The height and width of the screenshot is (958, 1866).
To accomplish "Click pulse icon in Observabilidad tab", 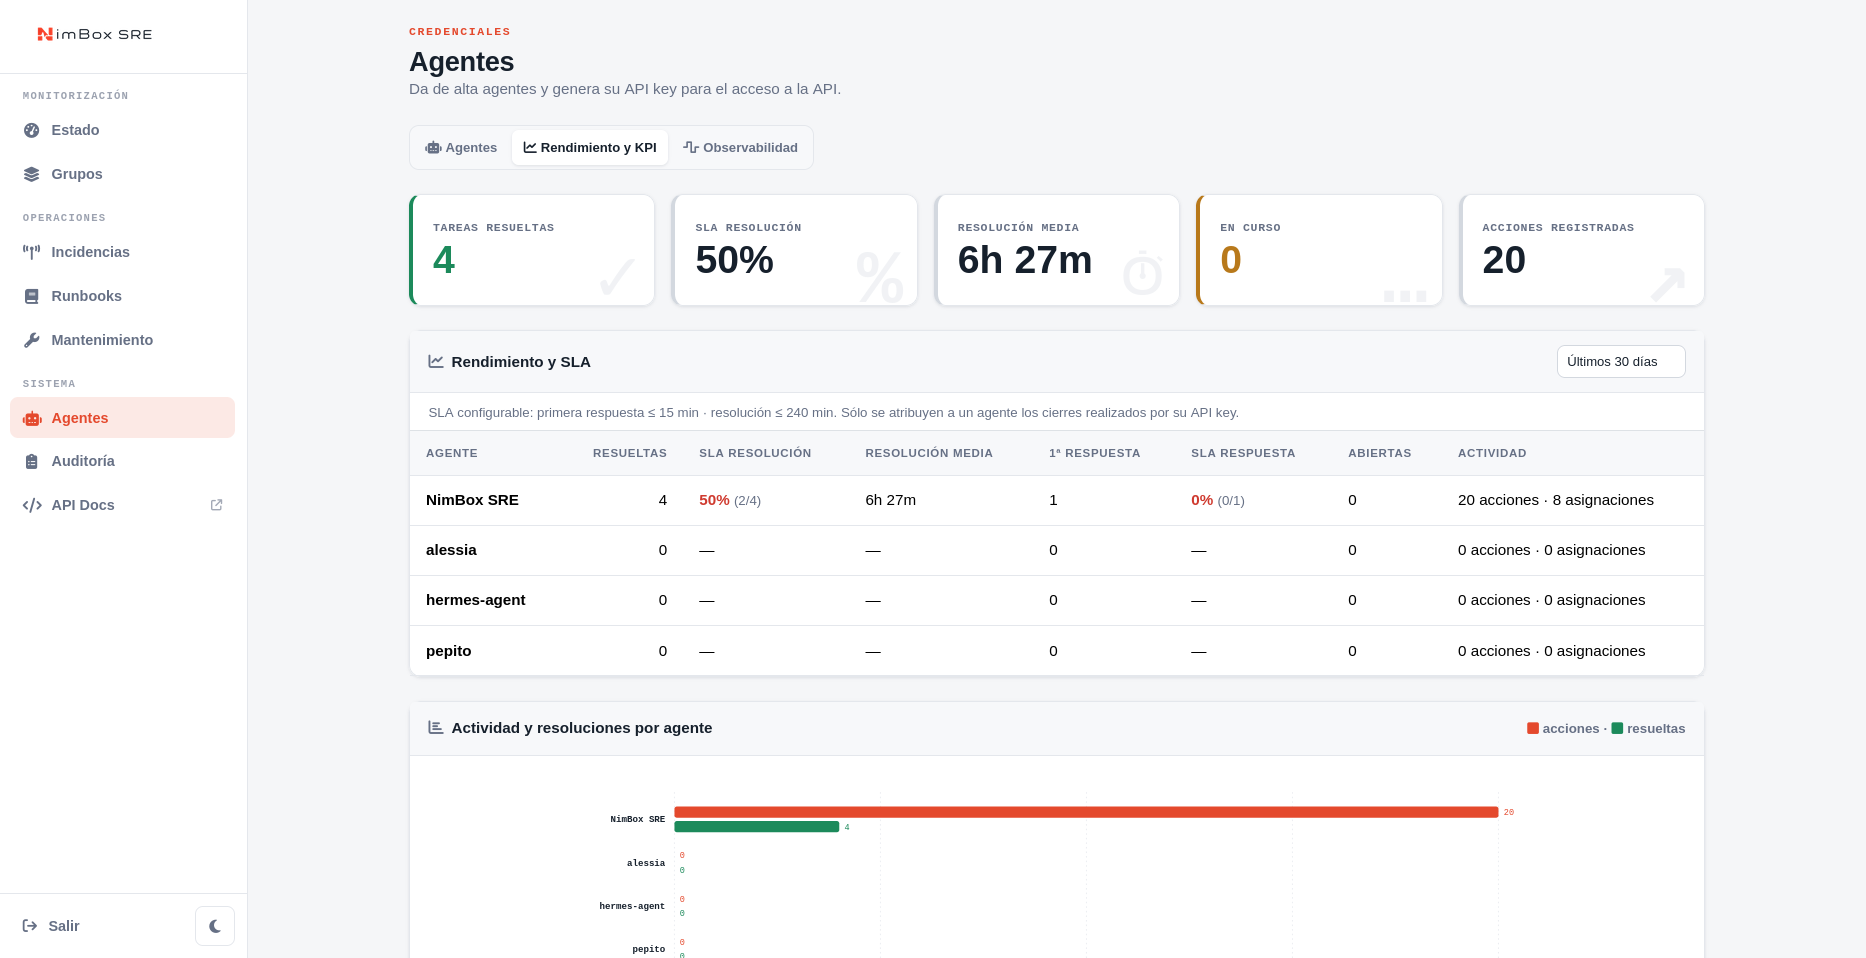I will (x=691, y=147).
